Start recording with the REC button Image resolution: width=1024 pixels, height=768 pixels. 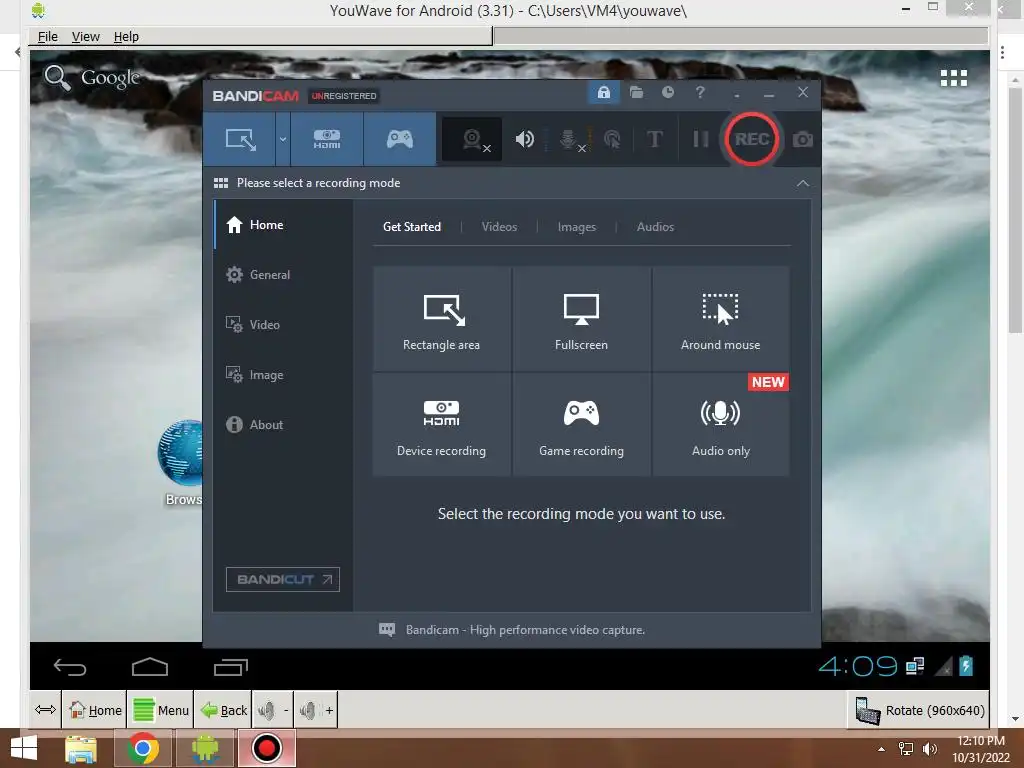pyautogui.click(x=752, y=139)
